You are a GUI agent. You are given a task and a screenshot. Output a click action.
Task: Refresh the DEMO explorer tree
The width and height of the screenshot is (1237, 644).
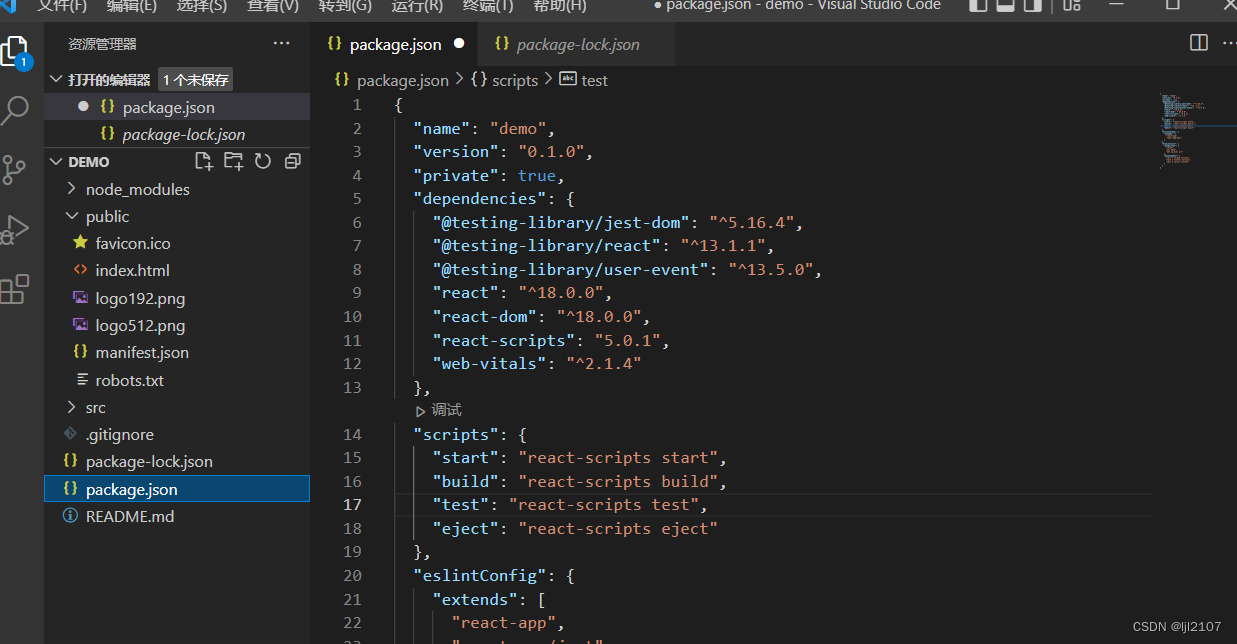pyautogui.click(x=263, y=161)
